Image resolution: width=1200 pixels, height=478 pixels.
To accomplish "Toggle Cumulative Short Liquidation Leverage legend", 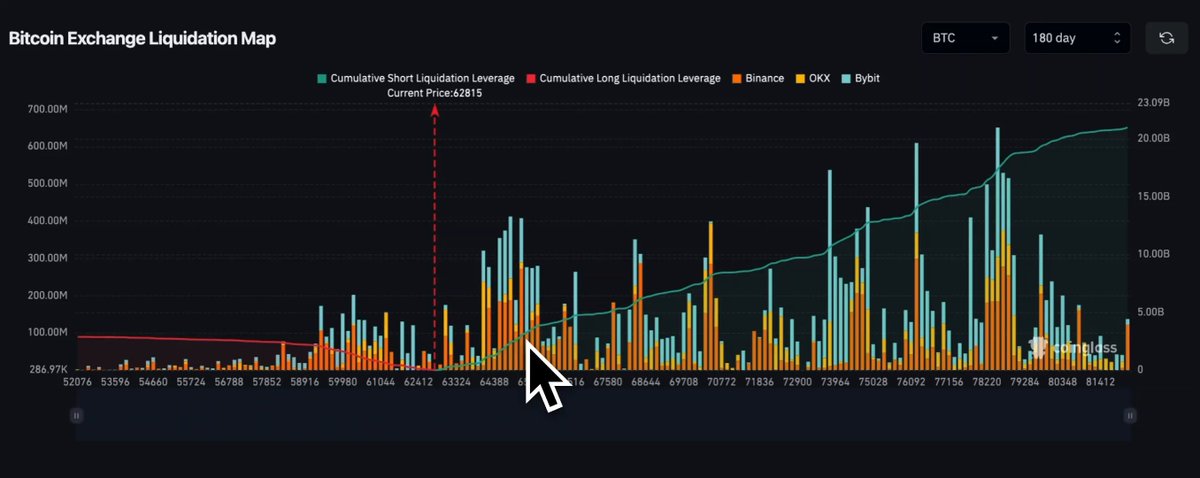I will click(416, 78).
